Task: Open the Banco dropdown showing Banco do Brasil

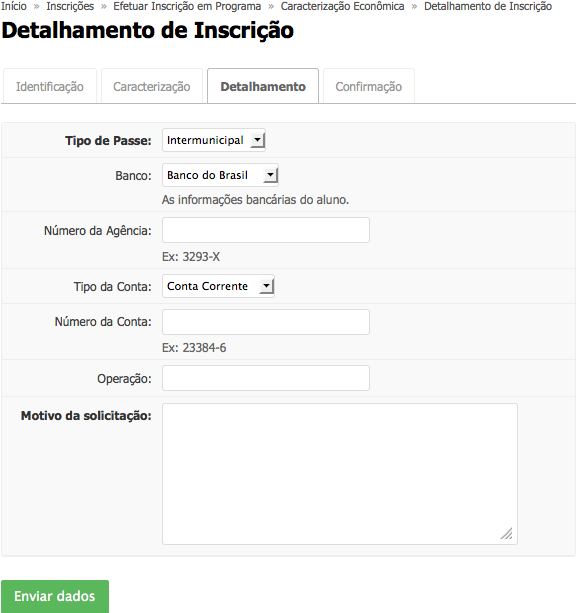Action: point(220,175)
